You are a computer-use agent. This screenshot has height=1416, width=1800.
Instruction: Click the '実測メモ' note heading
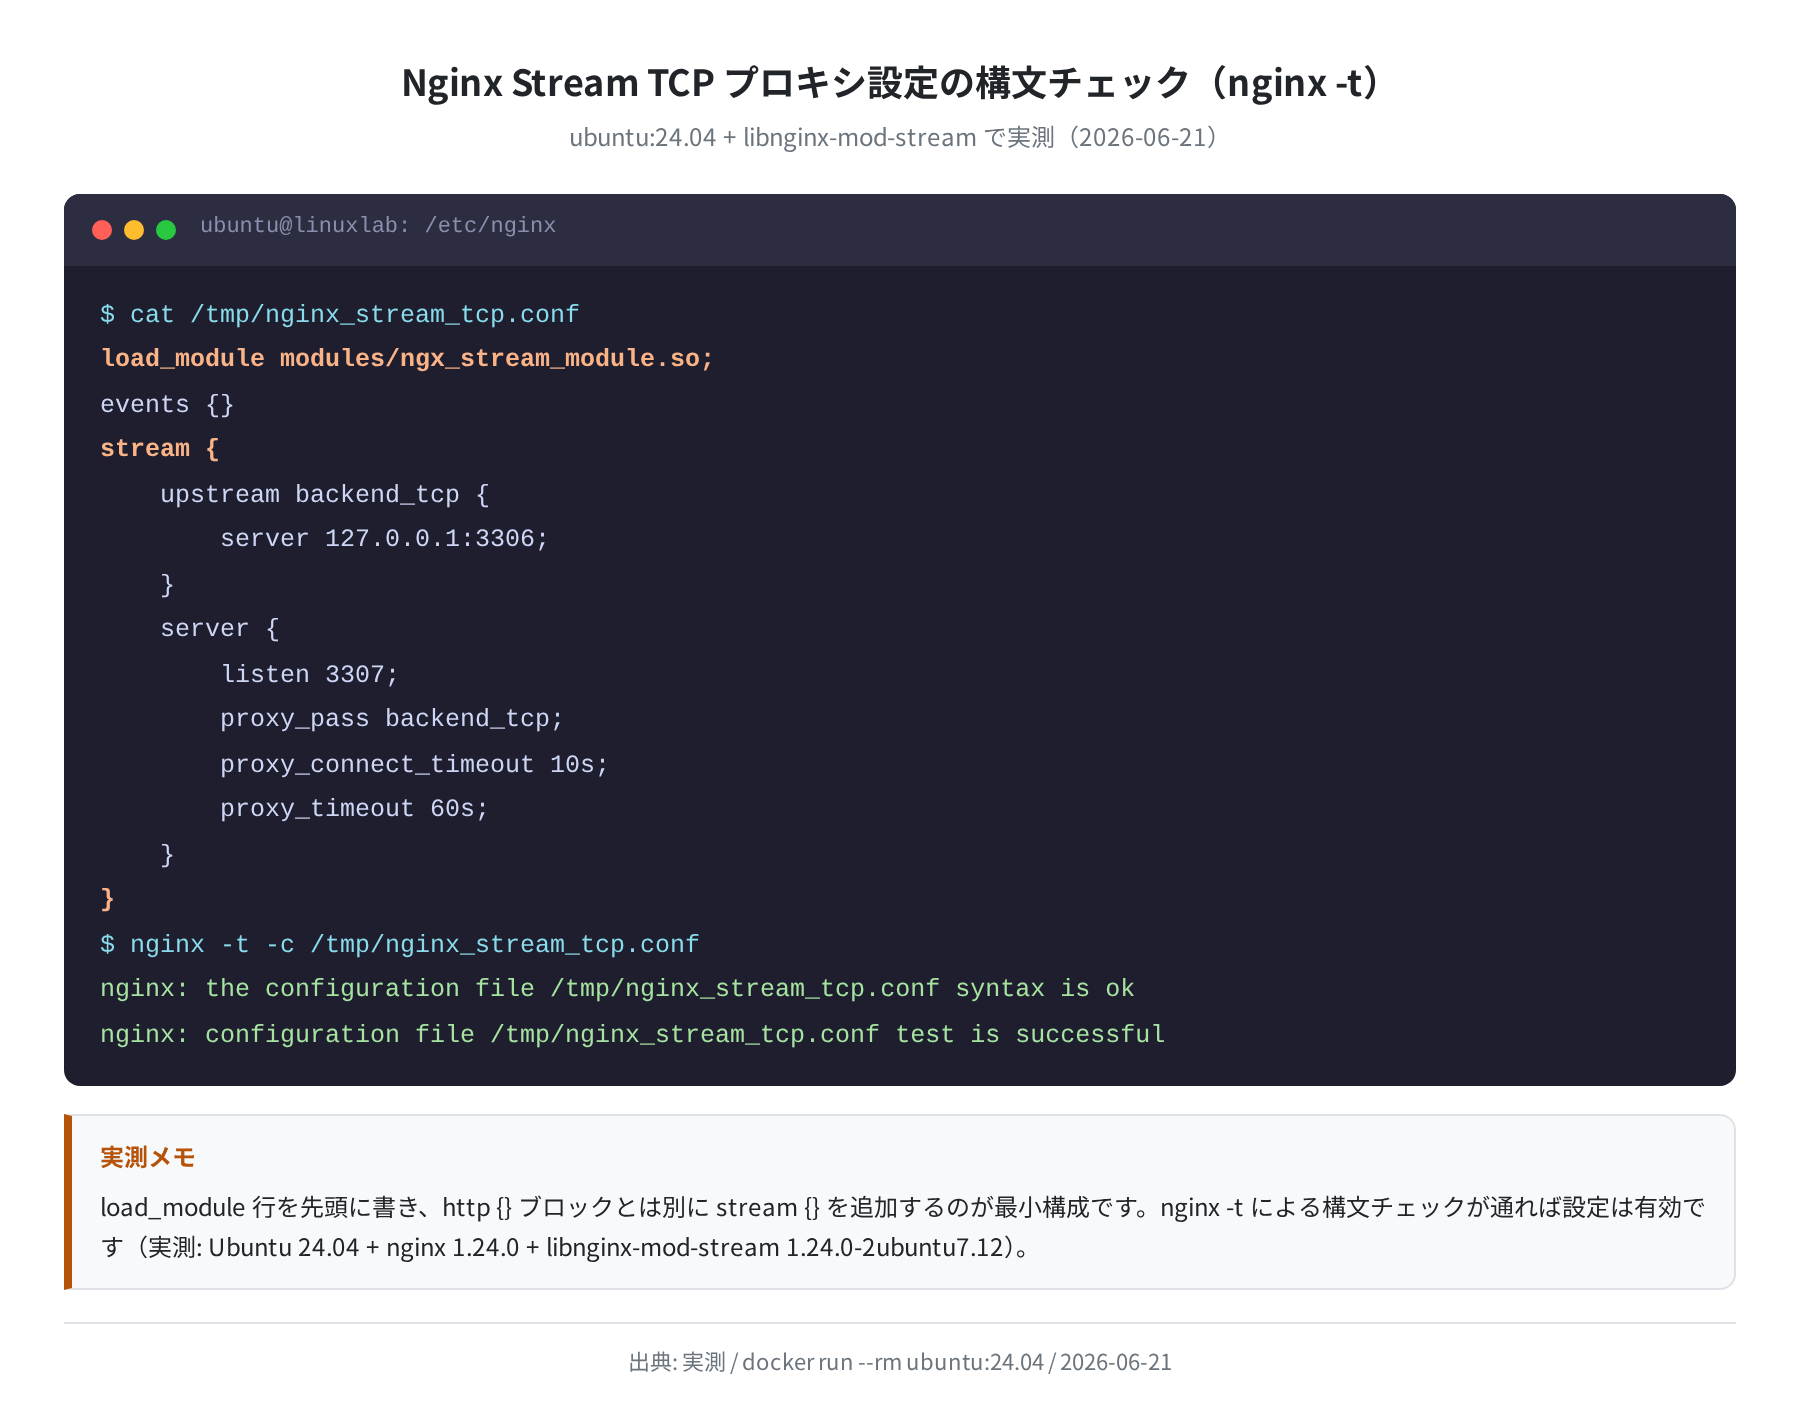[x=148, y=1157]
